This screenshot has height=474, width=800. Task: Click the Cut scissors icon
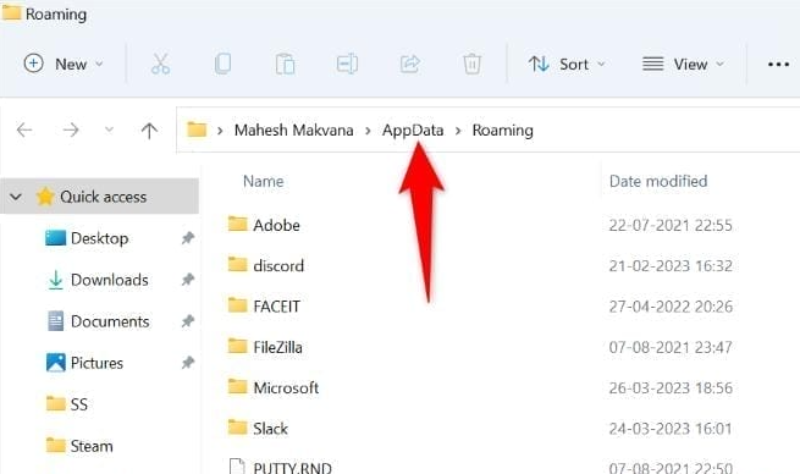(160, 64)
